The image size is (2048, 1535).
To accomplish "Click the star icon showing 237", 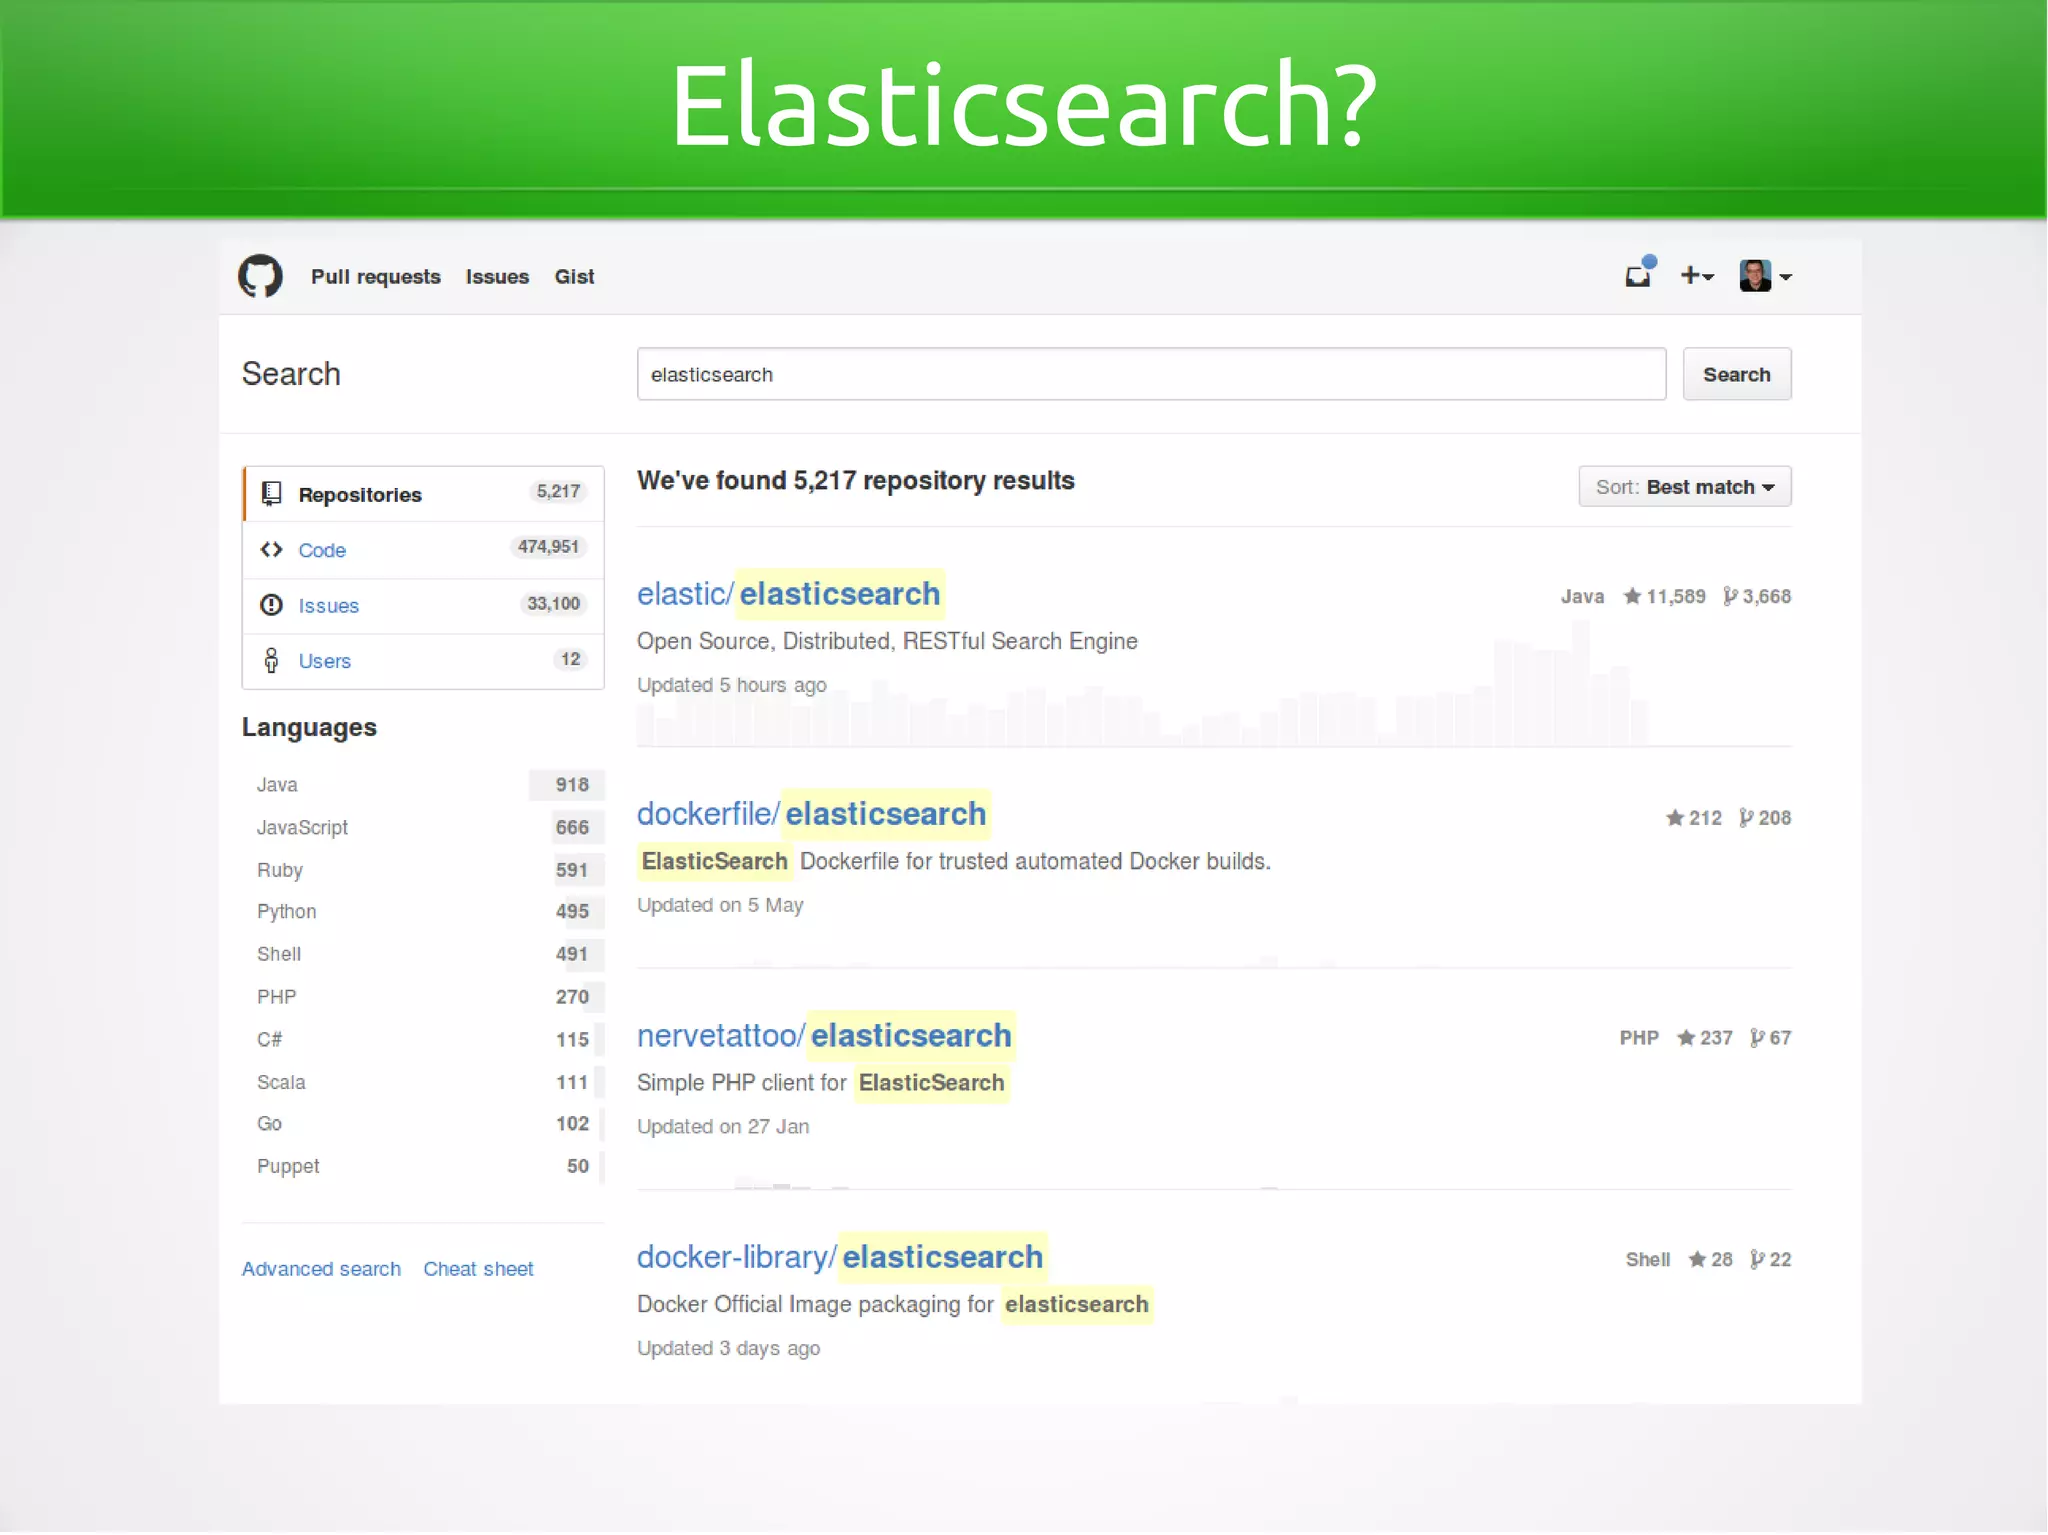I will tap(1686, 1038).
